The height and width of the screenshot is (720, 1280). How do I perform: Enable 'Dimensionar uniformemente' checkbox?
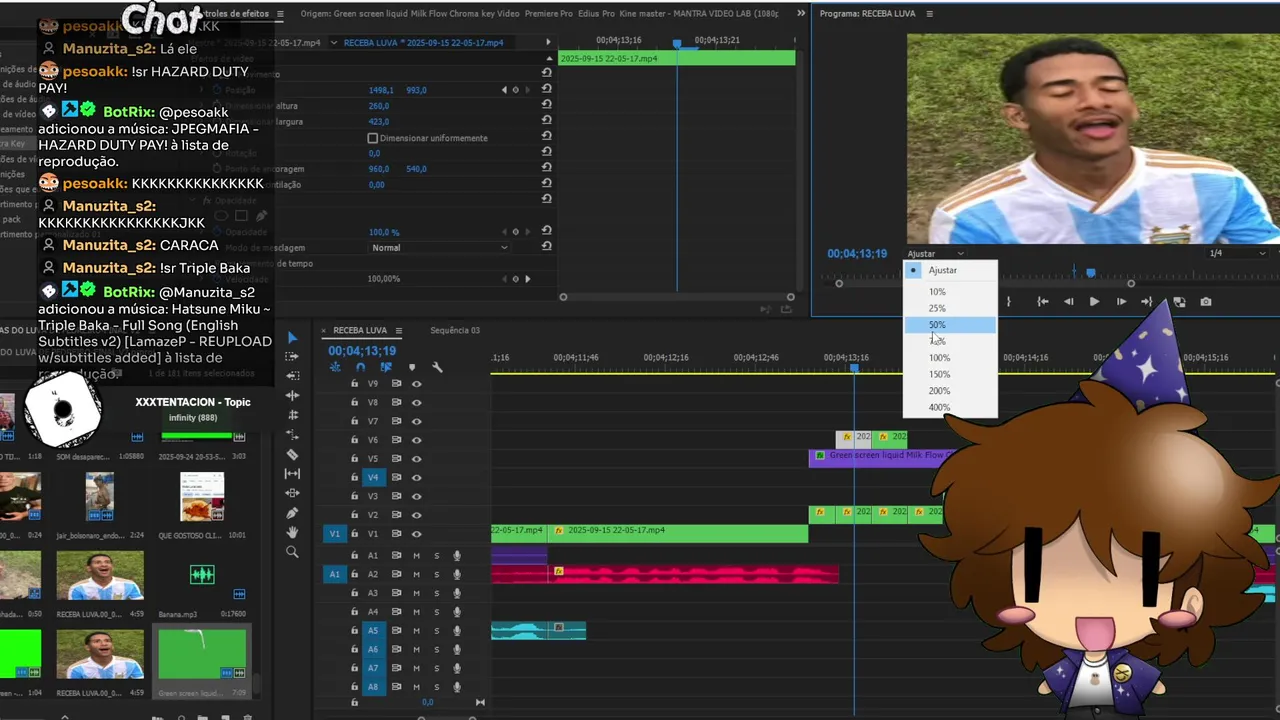(x=373, y=138)
